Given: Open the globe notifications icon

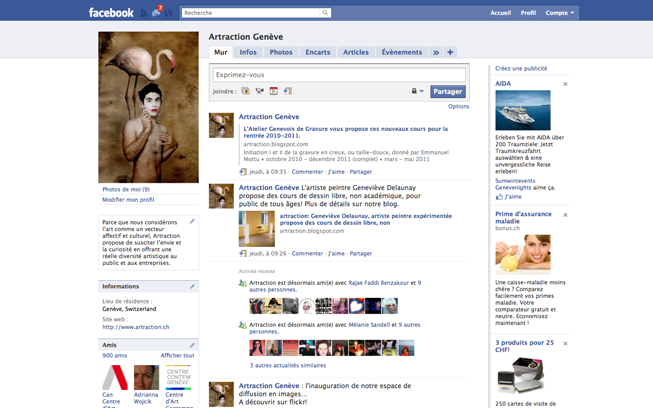Looking at the screenshot, I should coord(168,13).
